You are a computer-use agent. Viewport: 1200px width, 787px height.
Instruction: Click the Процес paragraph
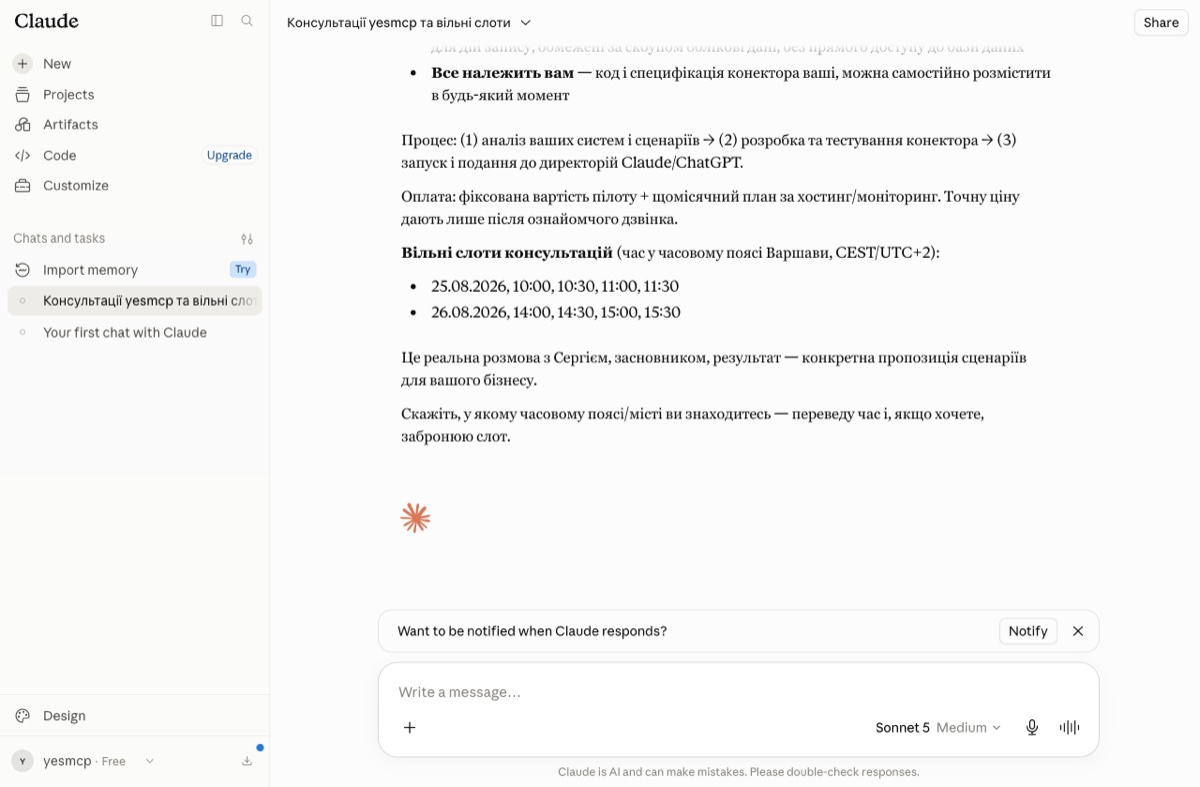[x=708, y=151]
